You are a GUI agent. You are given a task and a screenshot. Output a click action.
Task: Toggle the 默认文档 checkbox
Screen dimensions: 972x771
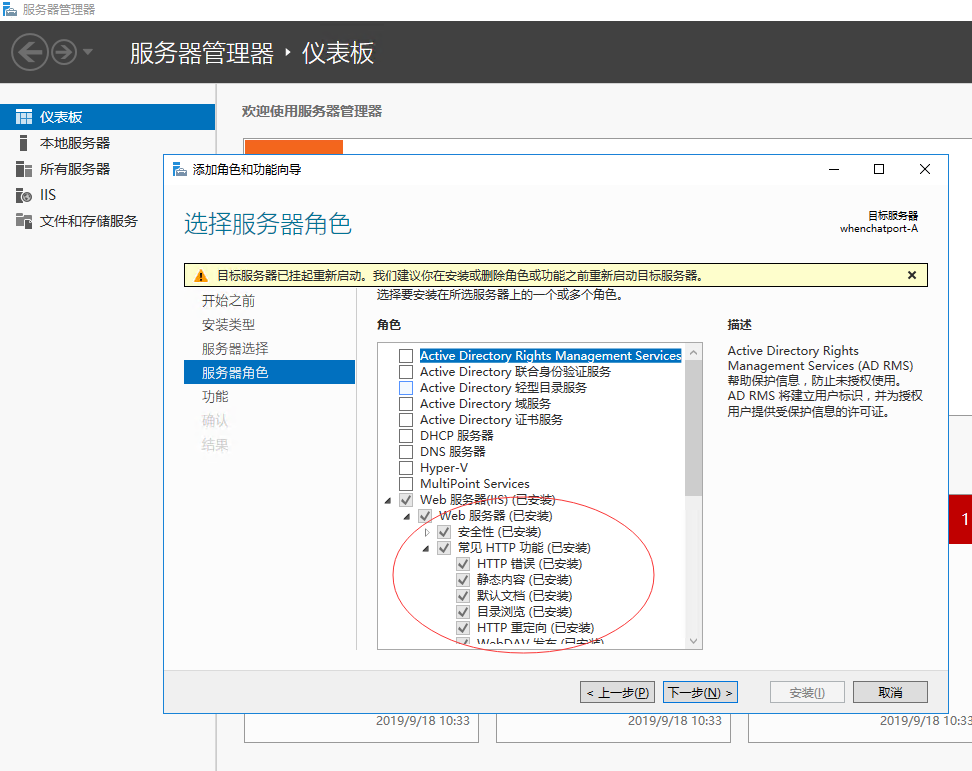click(463, 596)
